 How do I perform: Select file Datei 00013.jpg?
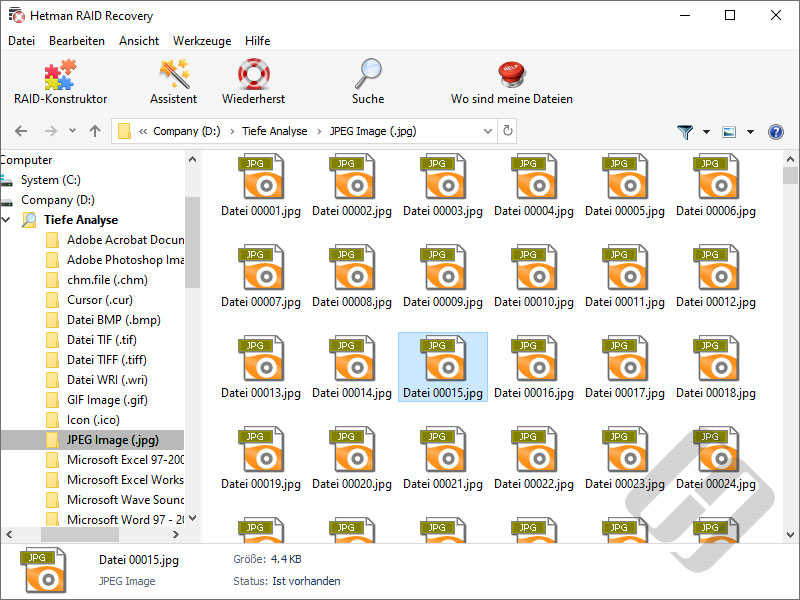(261, 368)
